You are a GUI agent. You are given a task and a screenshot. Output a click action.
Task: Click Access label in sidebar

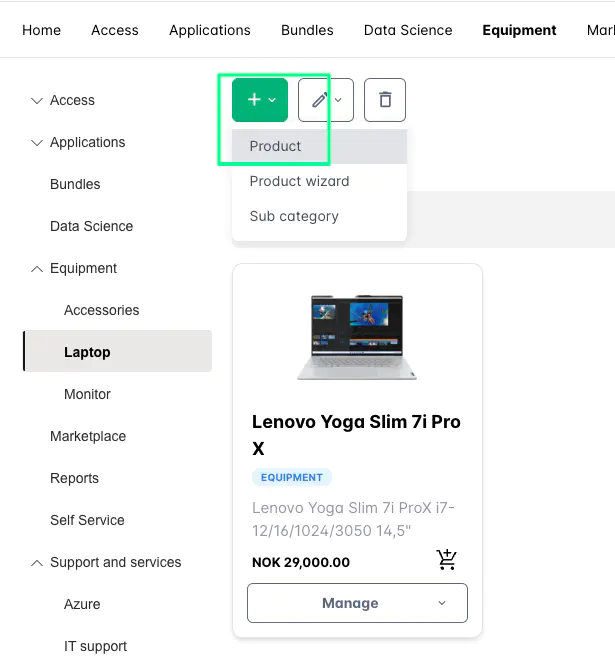pyautogui.click(x=72, y=100)
